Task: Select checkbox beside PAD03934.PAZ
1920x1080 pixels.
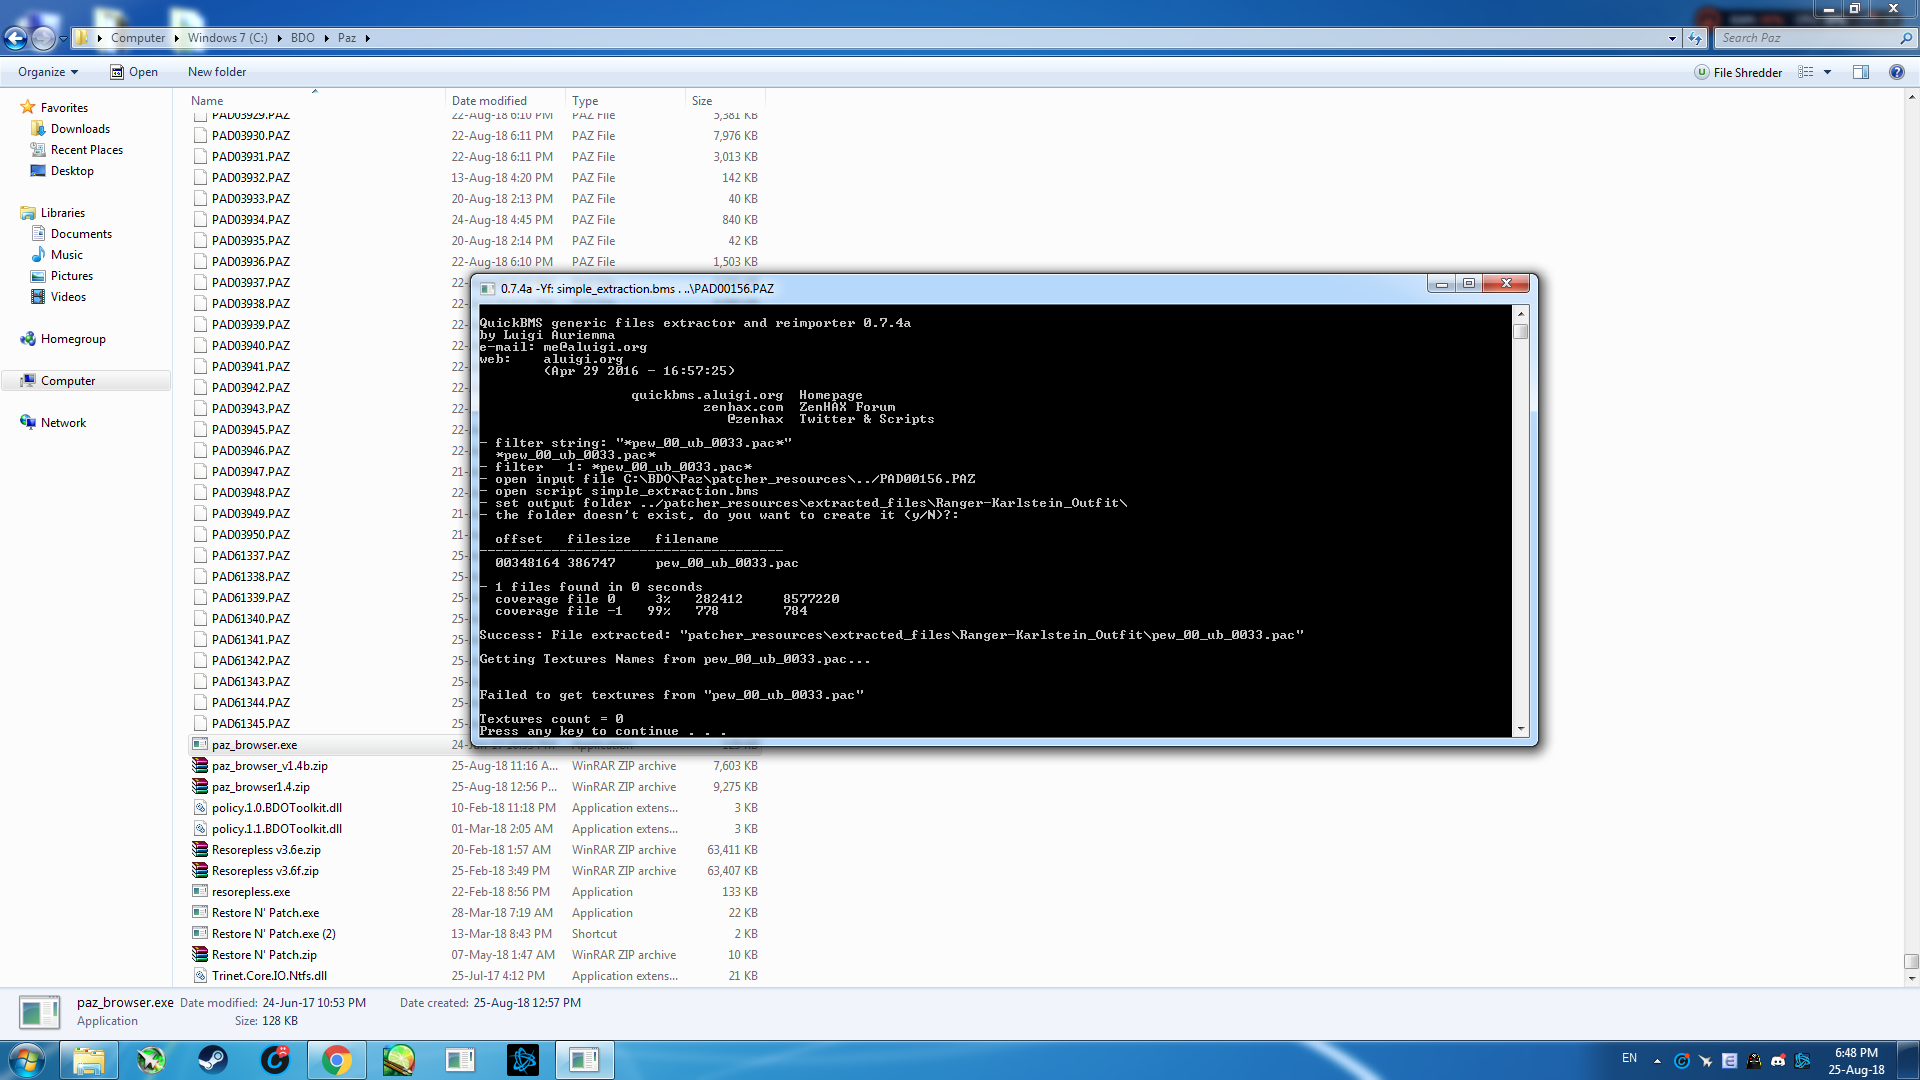Action: pos(201,220)
